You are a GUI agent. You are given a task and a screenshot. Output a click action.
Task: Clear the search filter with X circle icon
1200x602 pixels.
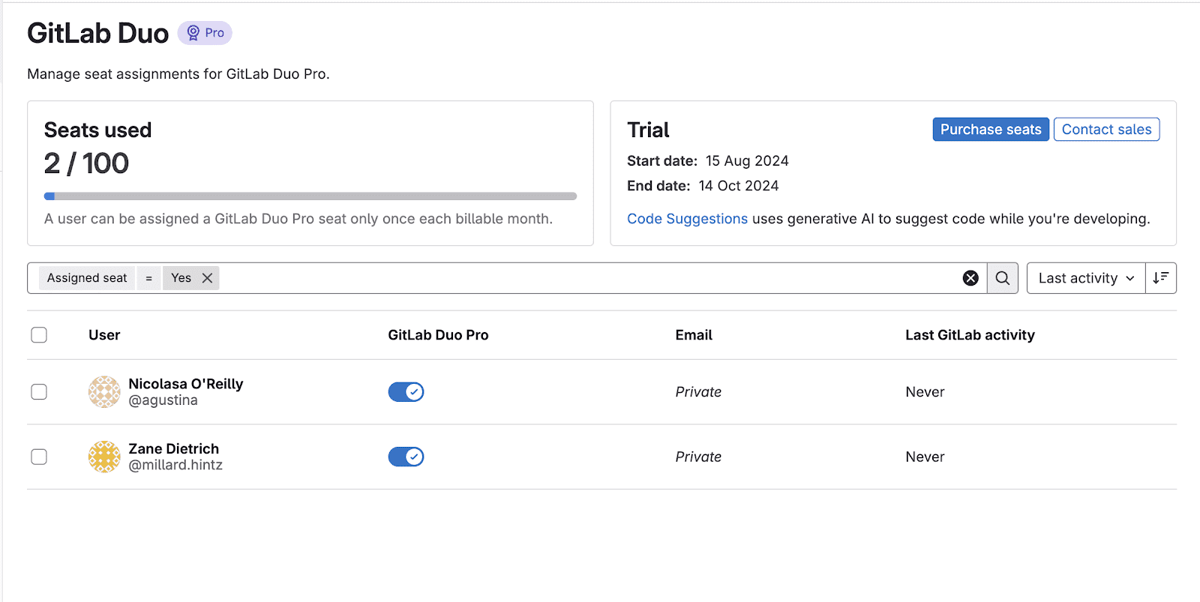click(970, 278)
